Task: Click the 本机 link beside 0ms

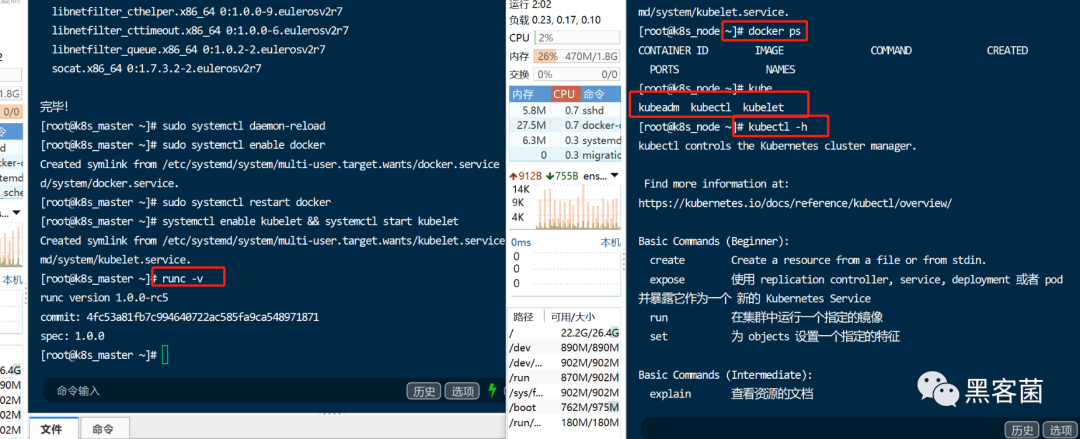Action: pyautogui.click(x=610, y=243)
